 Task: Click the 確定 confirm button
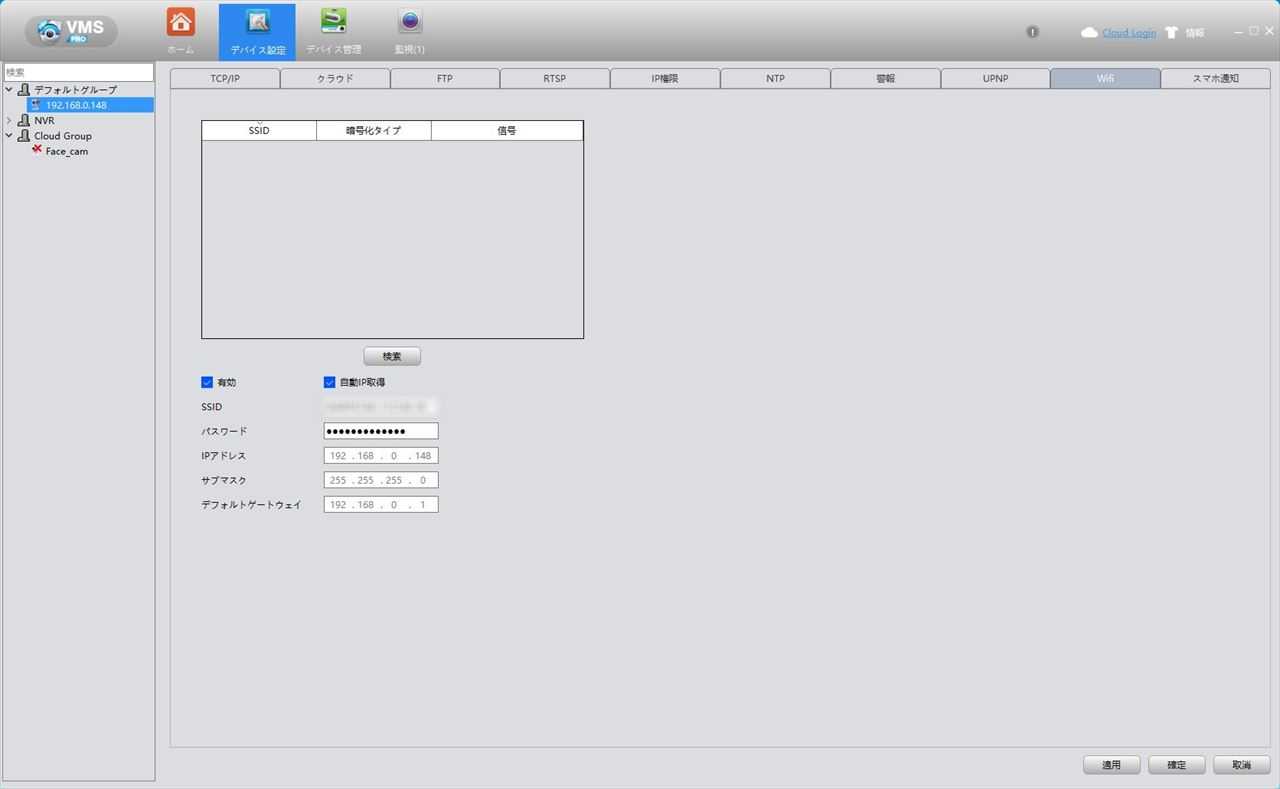click(x=1176, y=765)
